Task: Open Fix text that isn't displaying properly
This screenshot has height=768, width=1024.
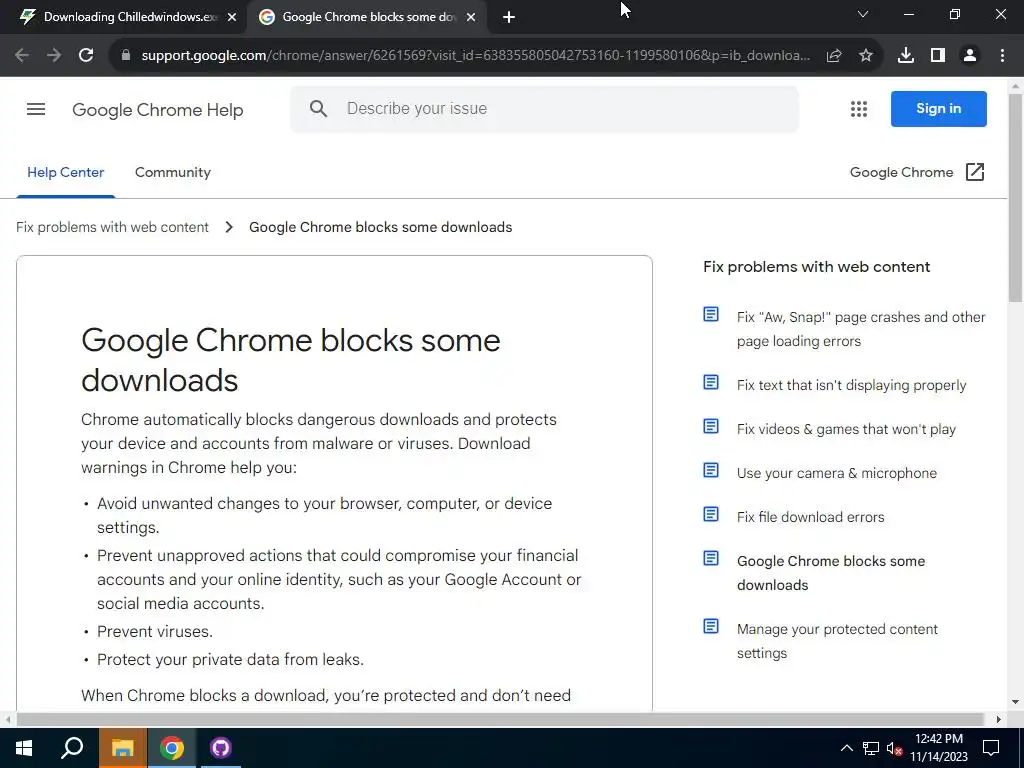Action: pyautogui.click(x=852, y=385)
